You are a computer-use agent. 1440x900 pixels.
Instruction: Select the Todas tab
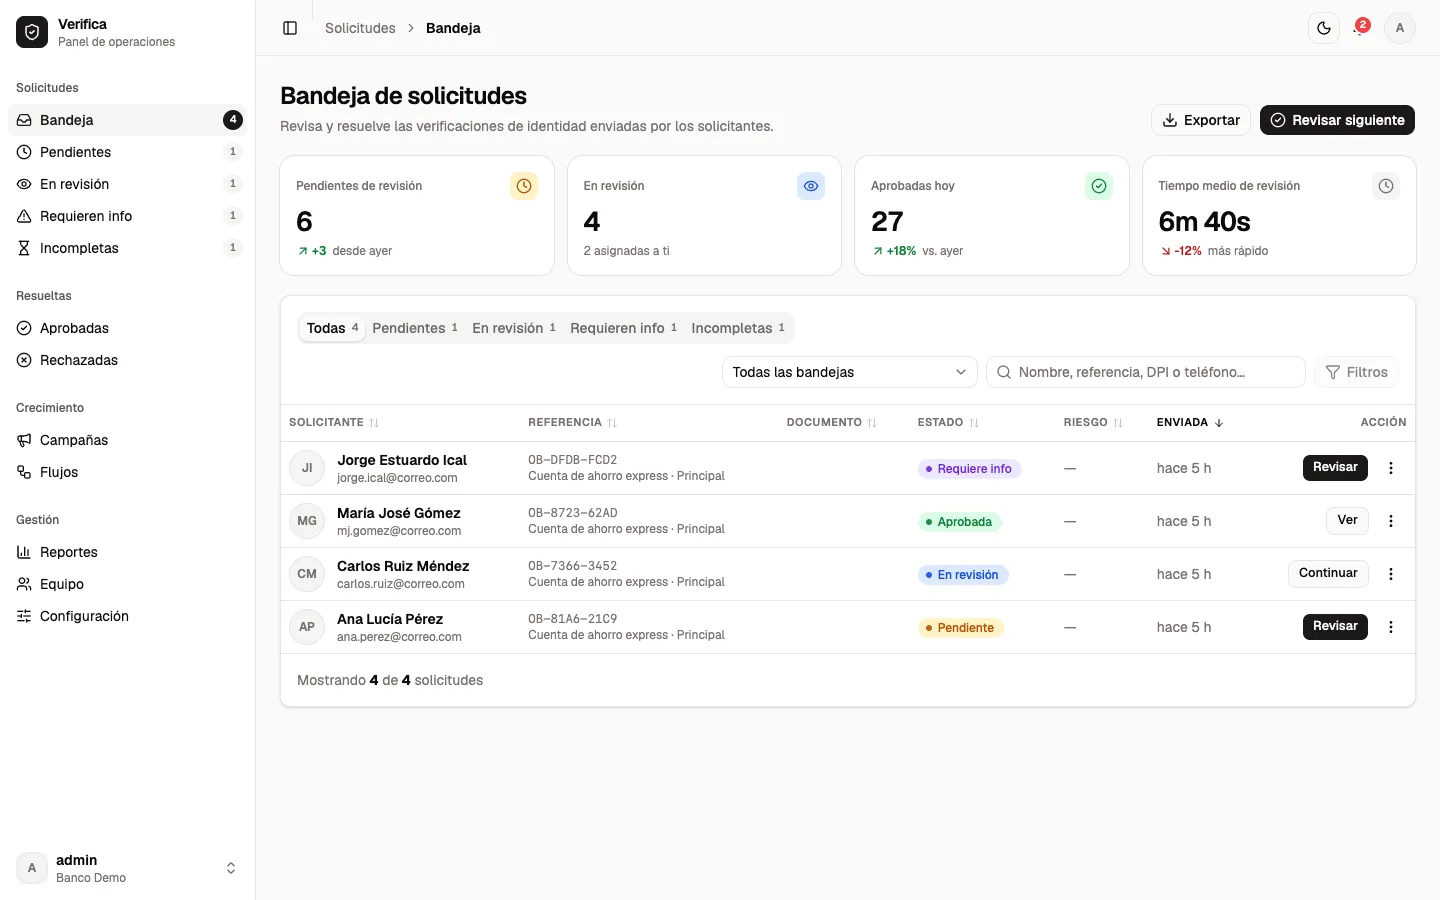(x=332, y=328)
